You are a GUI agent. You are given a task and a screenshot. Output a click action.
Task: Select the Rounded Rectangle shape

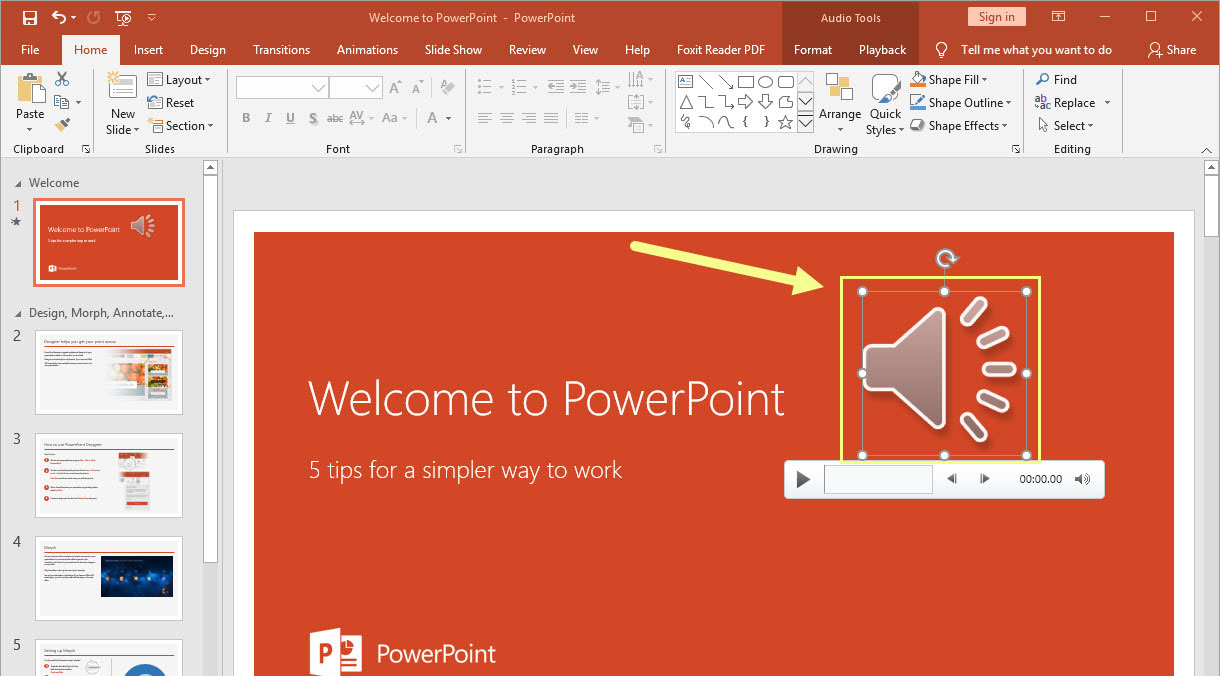pos(786,81)
